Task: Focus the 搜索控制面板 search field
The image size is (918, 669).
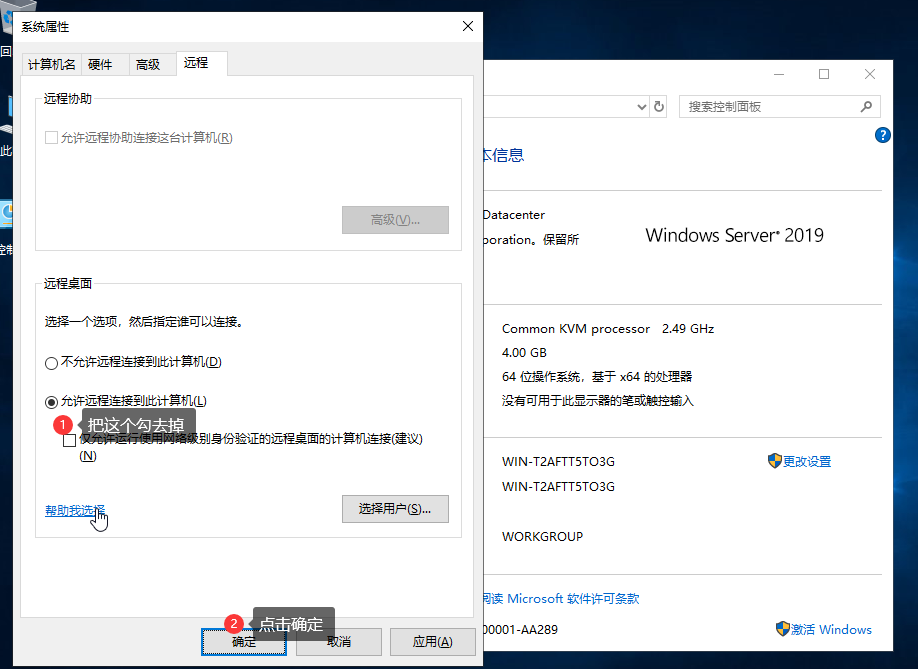Action: (x=779, y=107)
